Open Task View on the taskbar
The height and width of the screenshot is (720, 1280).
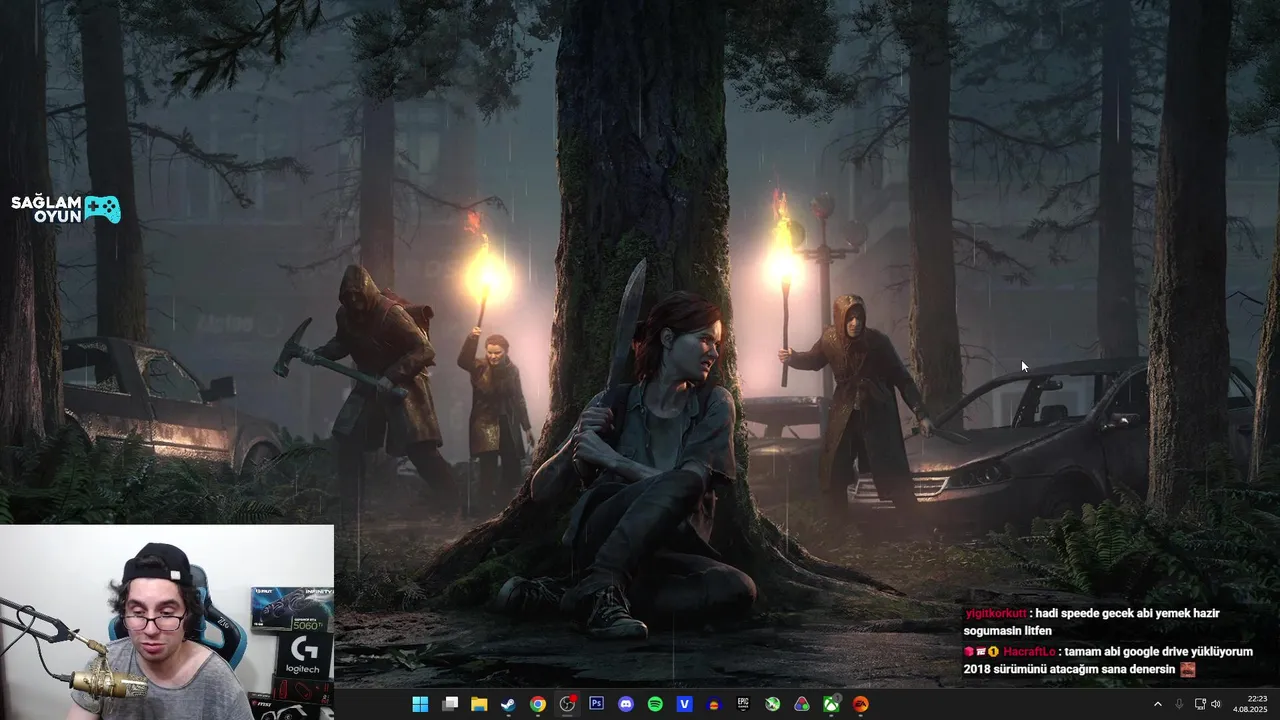[450, 704]
